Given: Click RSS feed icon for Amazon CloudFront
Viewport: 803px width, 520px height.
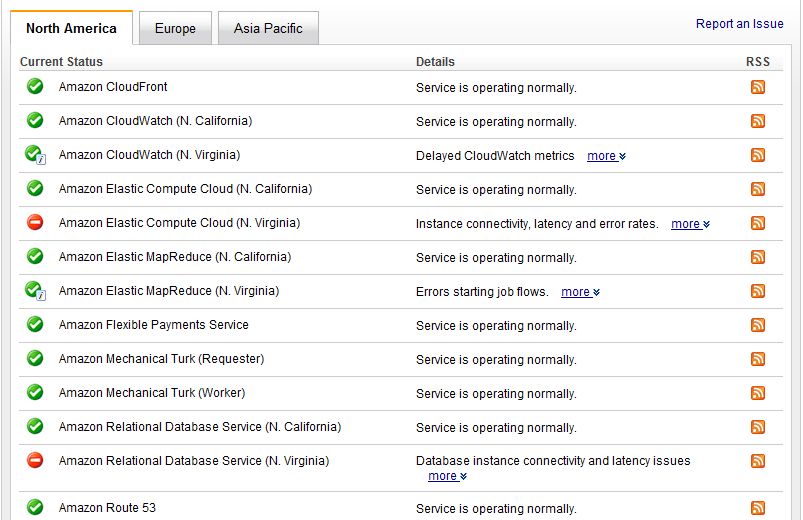Looking at the screenshot, I should pos(758,88).
